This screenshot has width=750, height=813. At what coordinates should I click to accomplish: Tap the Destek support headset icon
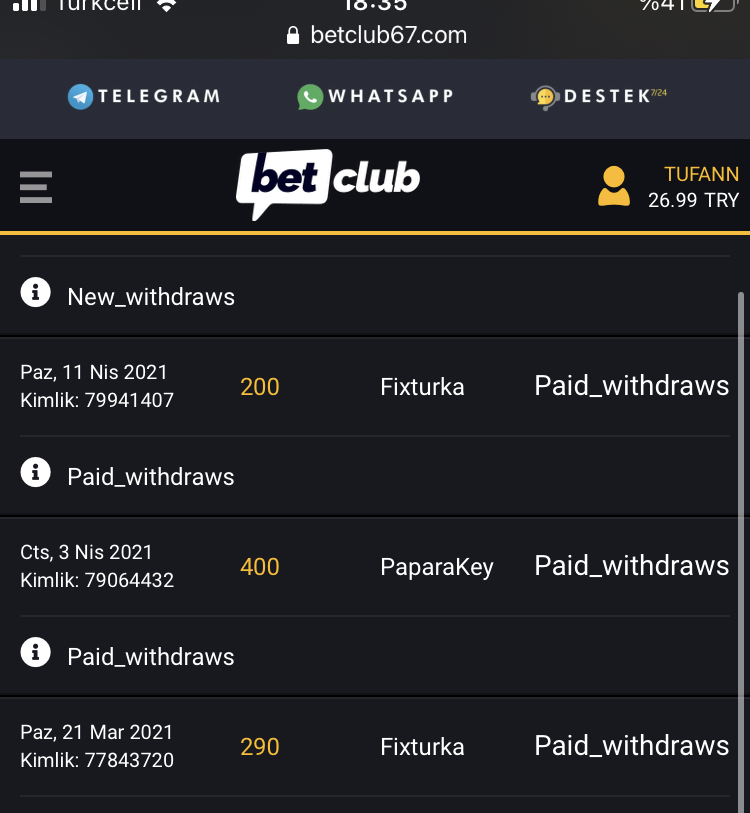(x=544, y=97)
